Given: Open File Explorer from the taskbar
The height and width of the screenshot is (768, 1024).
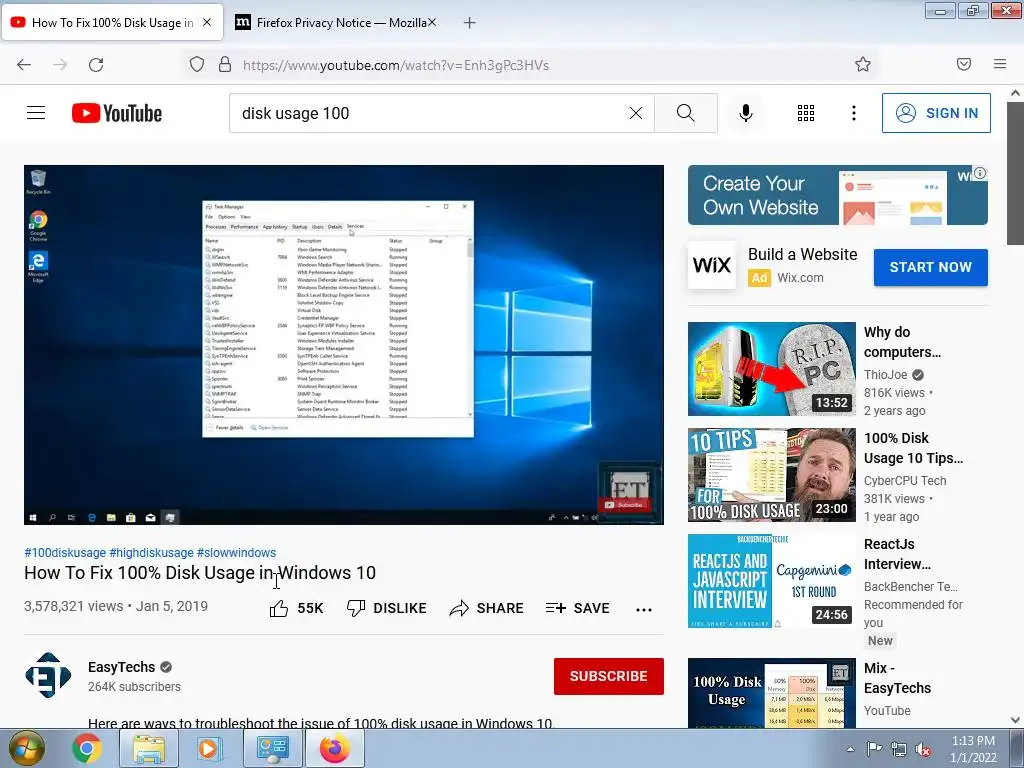Looking at the screenshot, I should 149,748.
